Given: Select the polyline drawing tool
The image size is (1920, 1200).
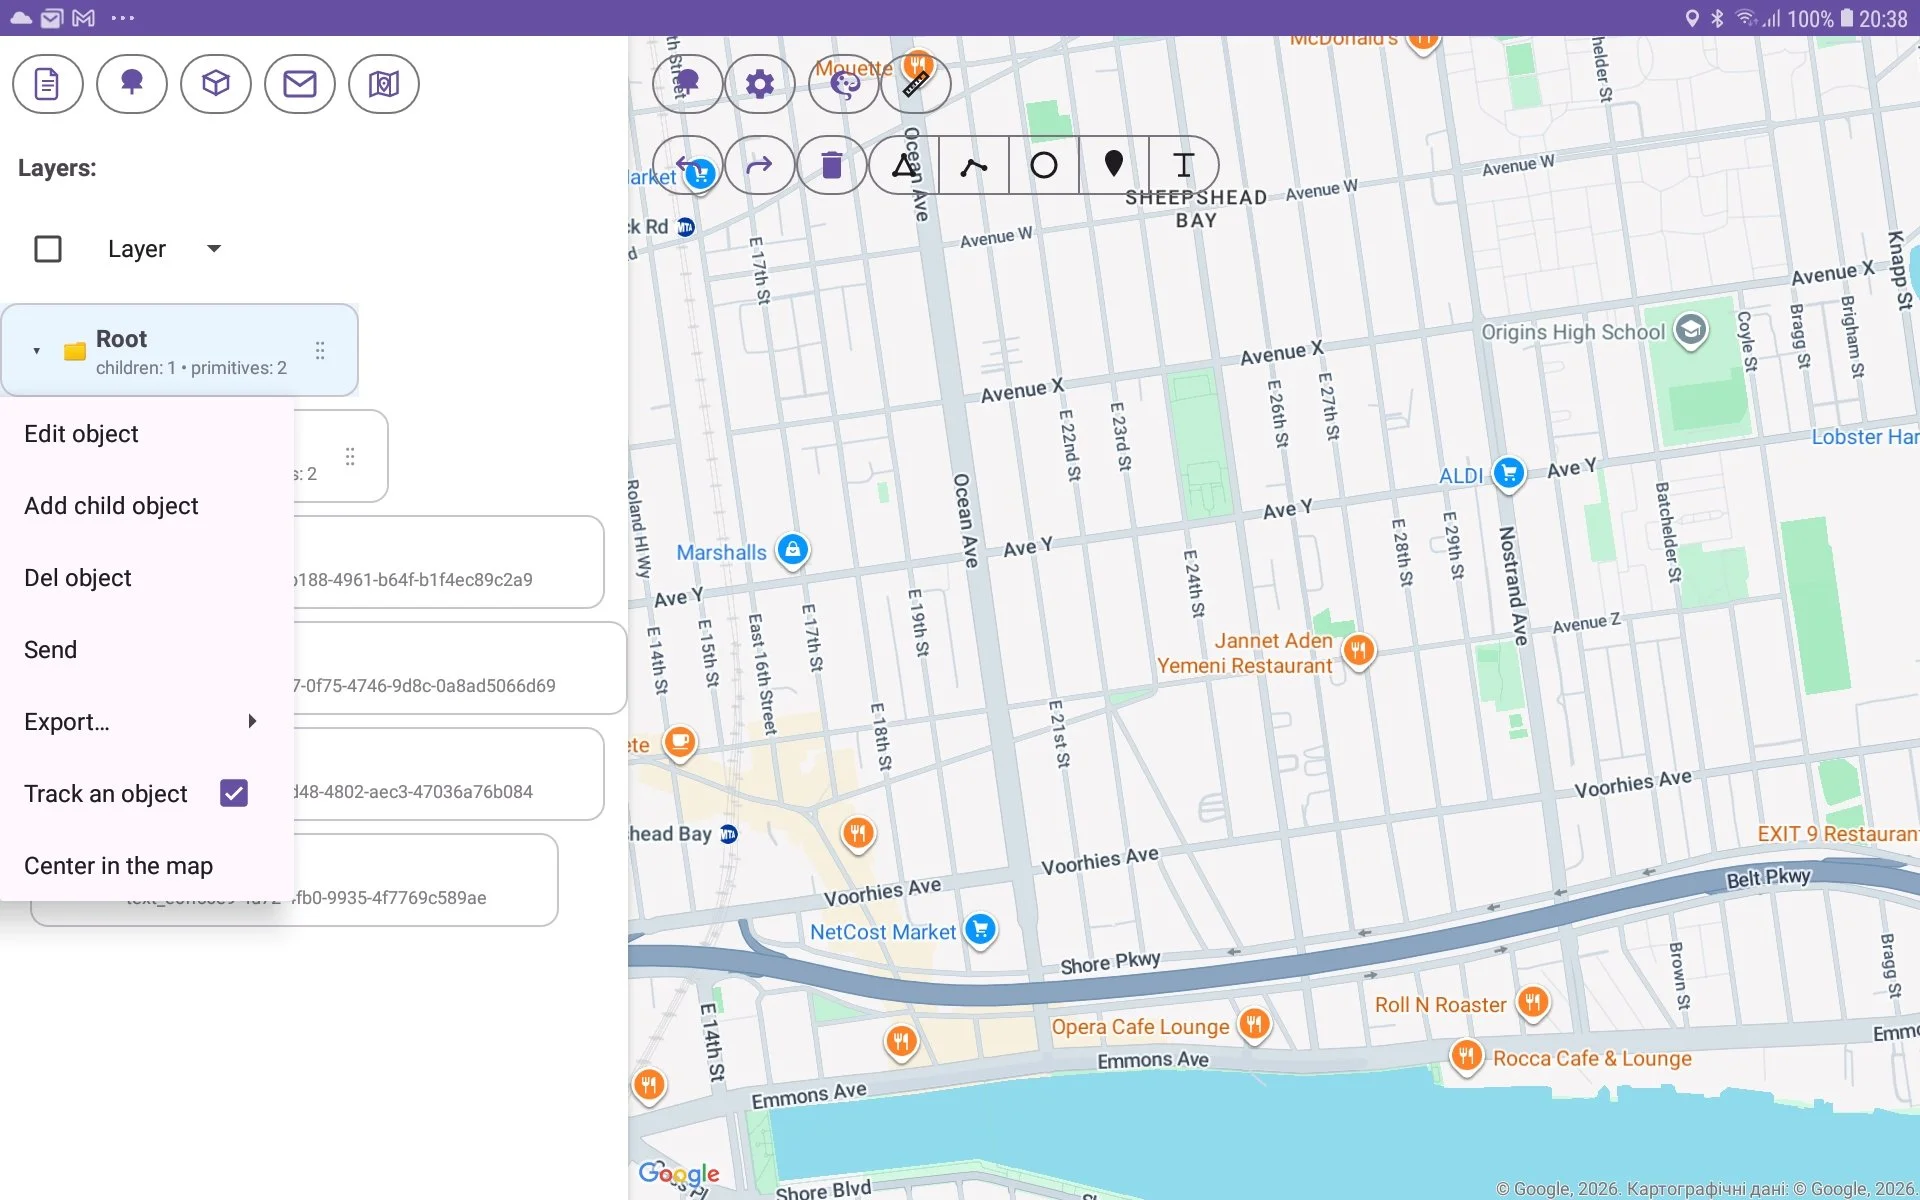Looking at the screenshot, I should pyautogui.click(x=973, y=165).
